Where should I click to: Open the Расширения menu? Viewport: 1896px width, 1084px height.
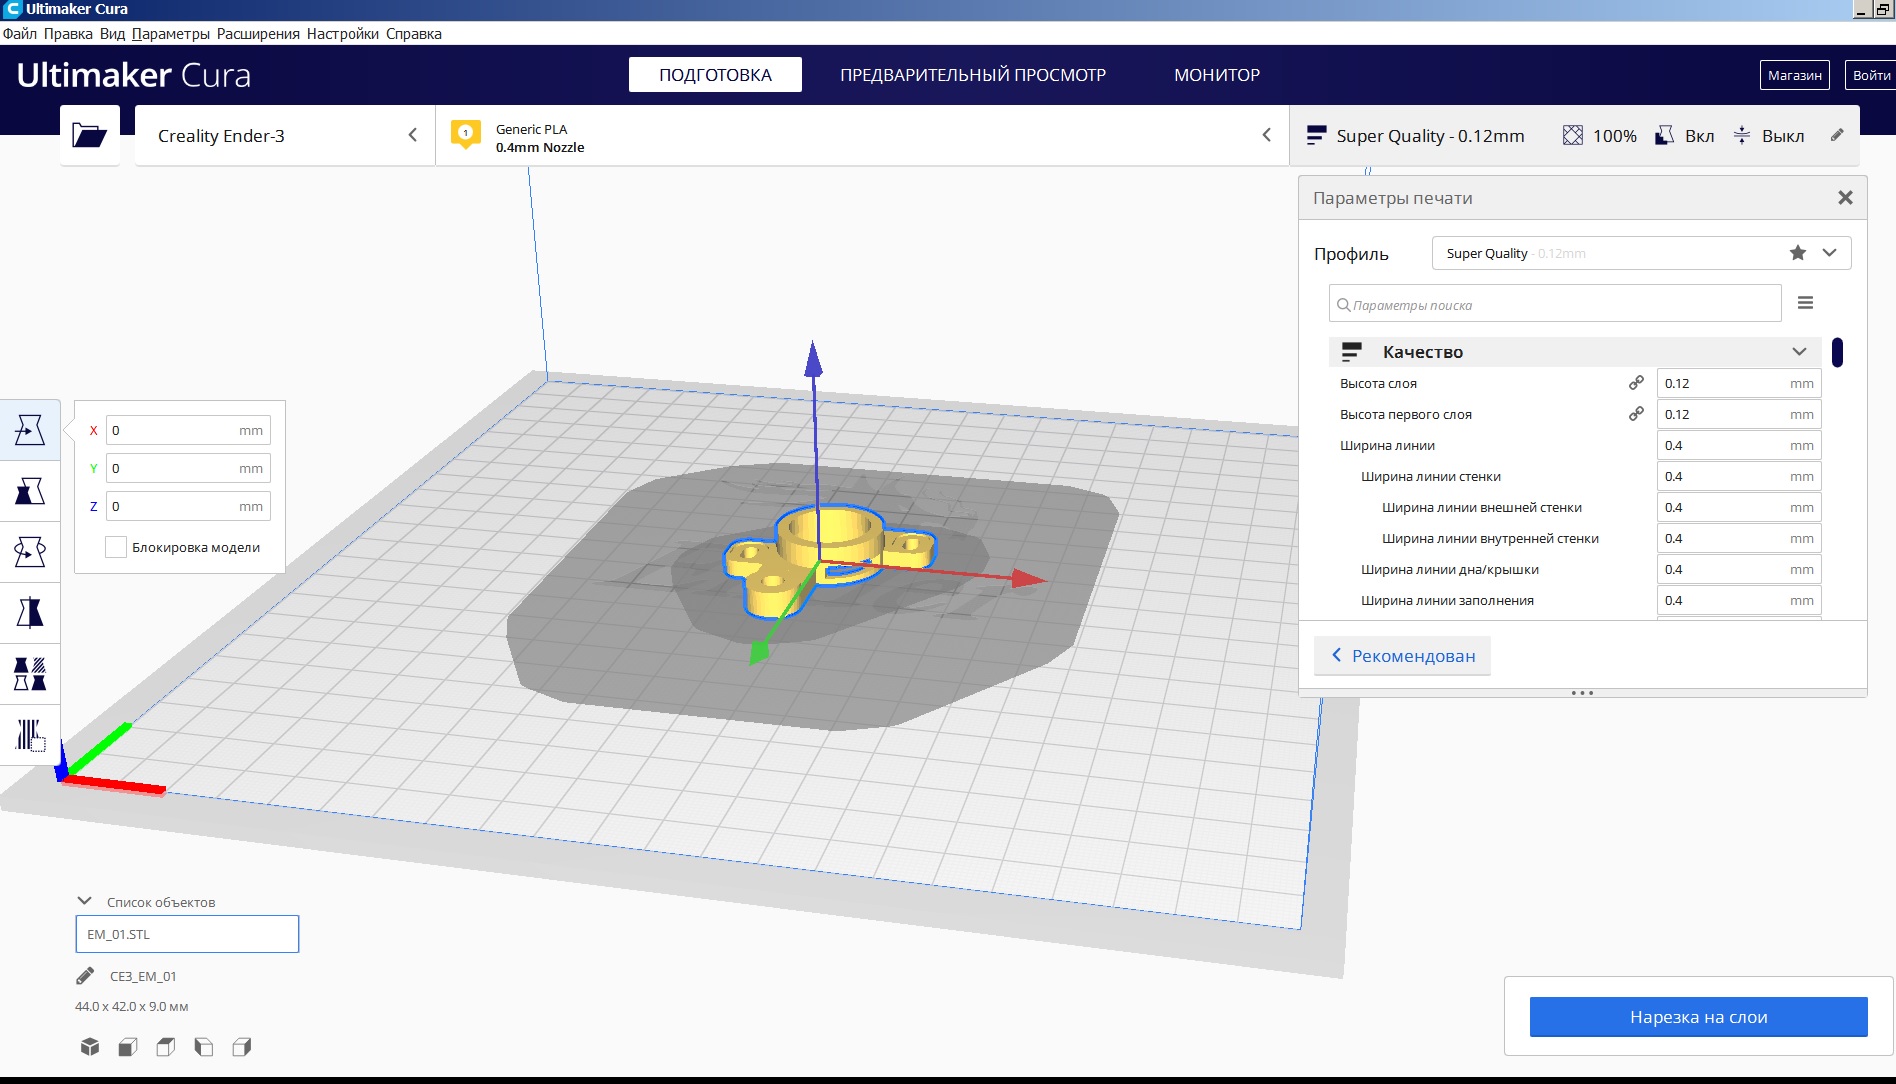[x=258, y=34]
